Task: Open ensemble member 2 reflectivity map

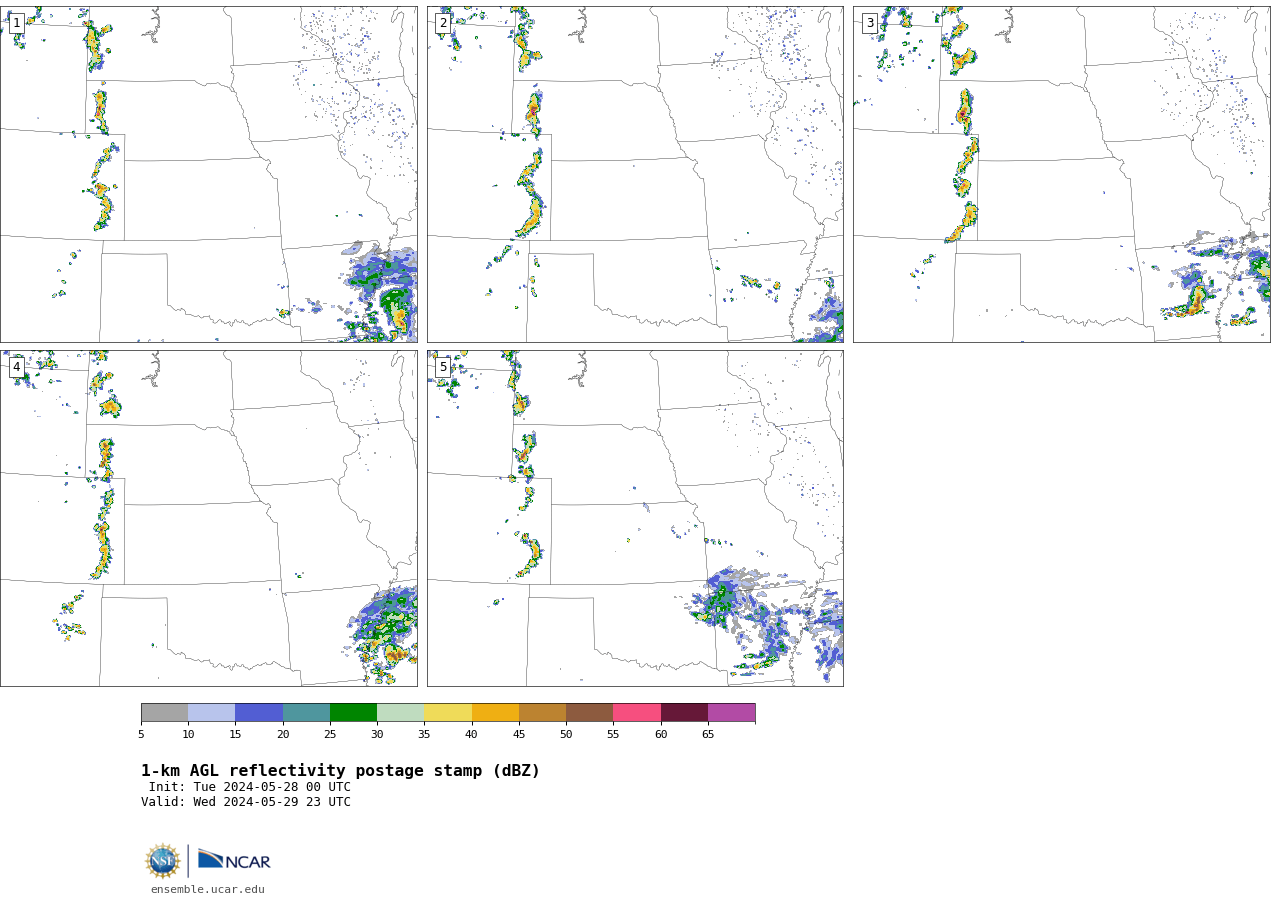Action: tap(635, 175)
